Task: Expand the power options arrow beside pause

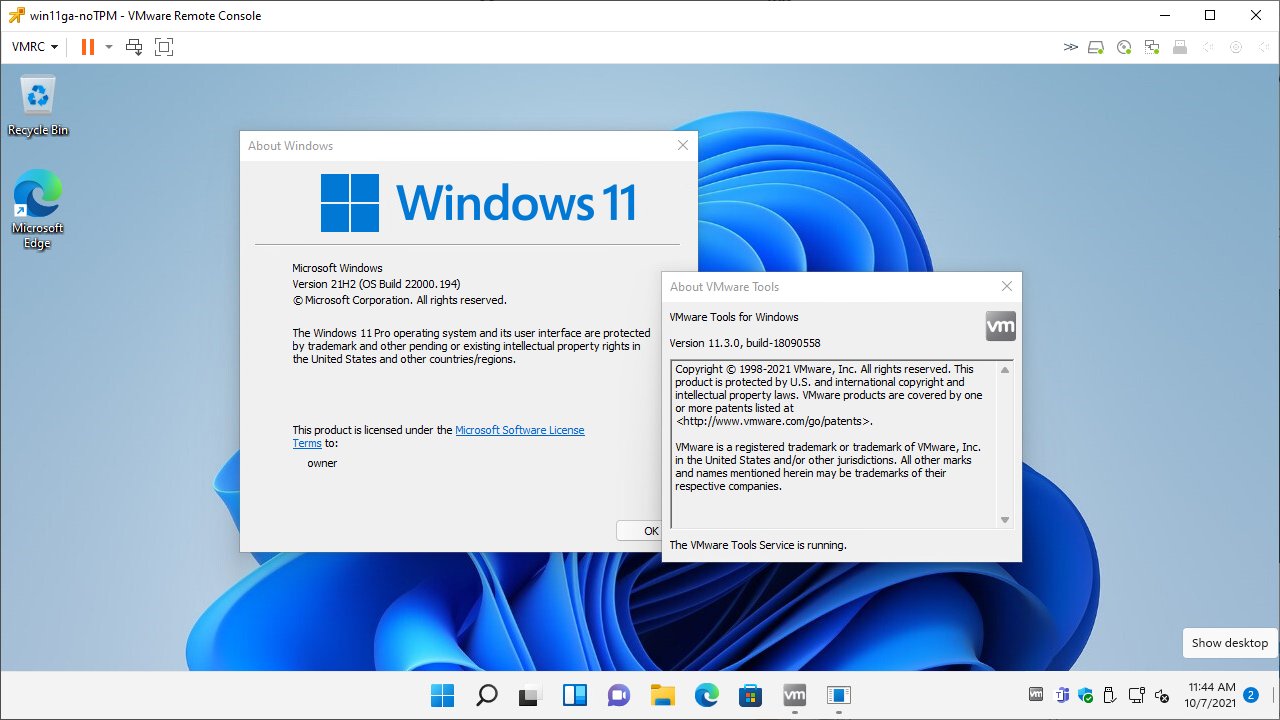Action: click(x=108, y=46)
